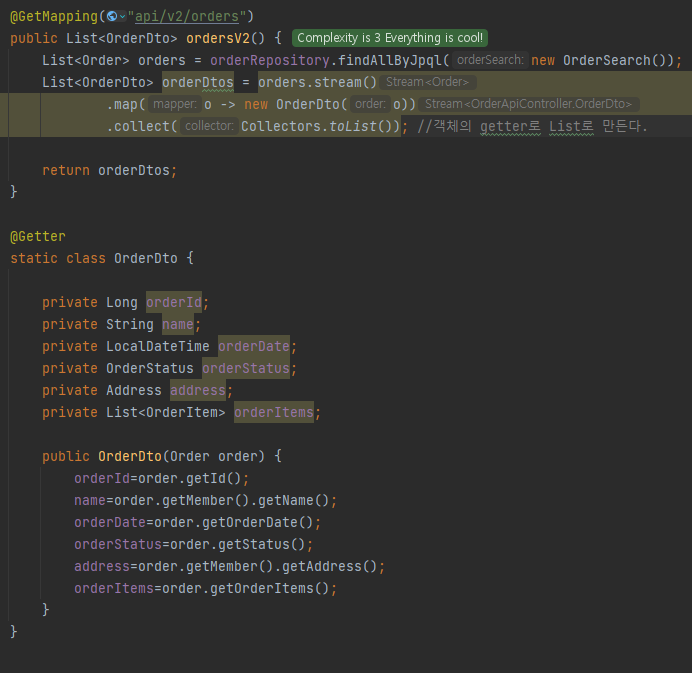Click return orderDtos statement
The height and width of the screenshot is (673, 692).
(109, 170)
